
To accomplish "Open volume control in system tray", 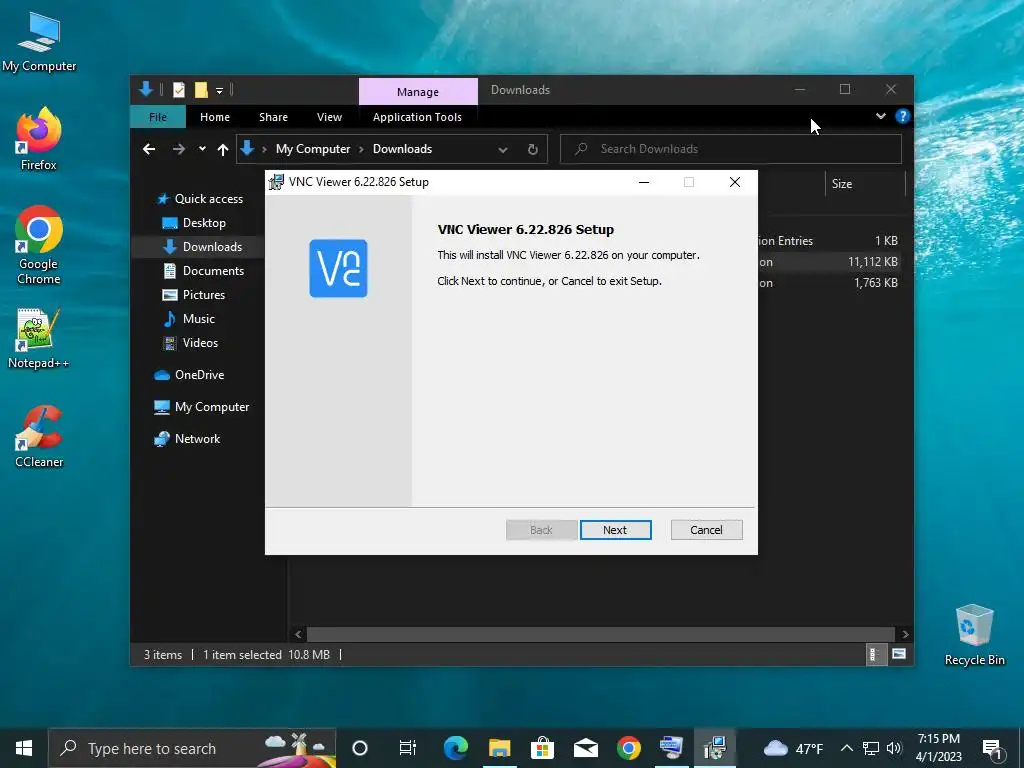I will point(894,748).
